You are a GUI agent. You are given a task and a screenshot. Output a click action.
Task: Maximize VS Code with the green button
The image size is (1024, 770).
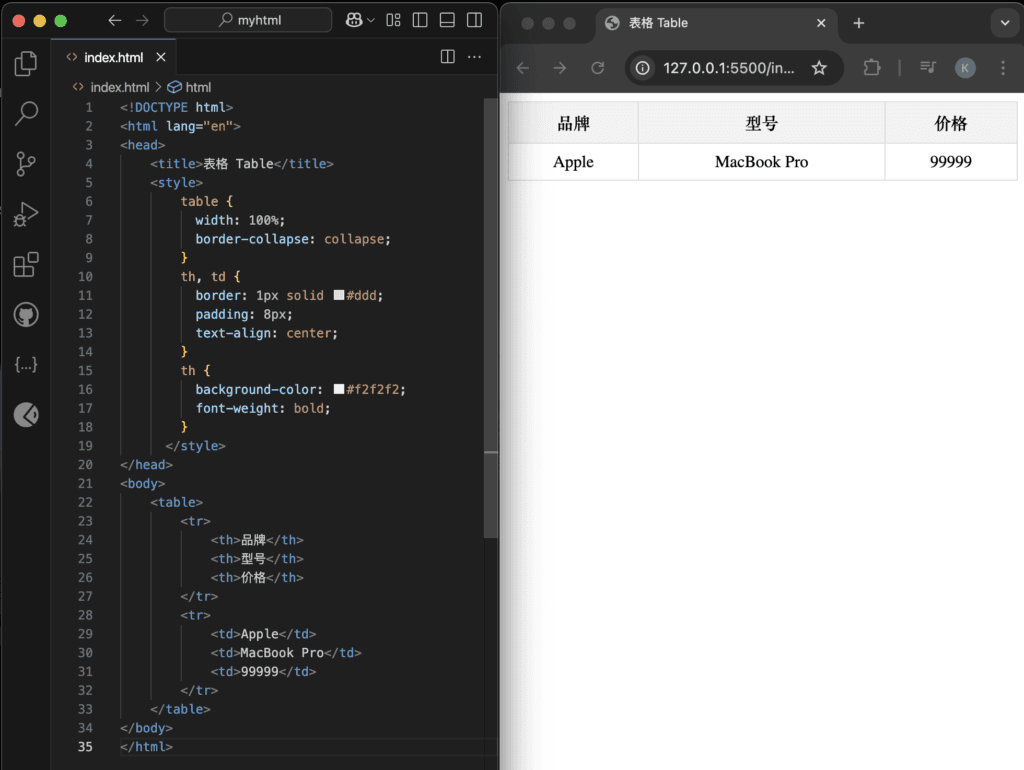tap(61, 21)
